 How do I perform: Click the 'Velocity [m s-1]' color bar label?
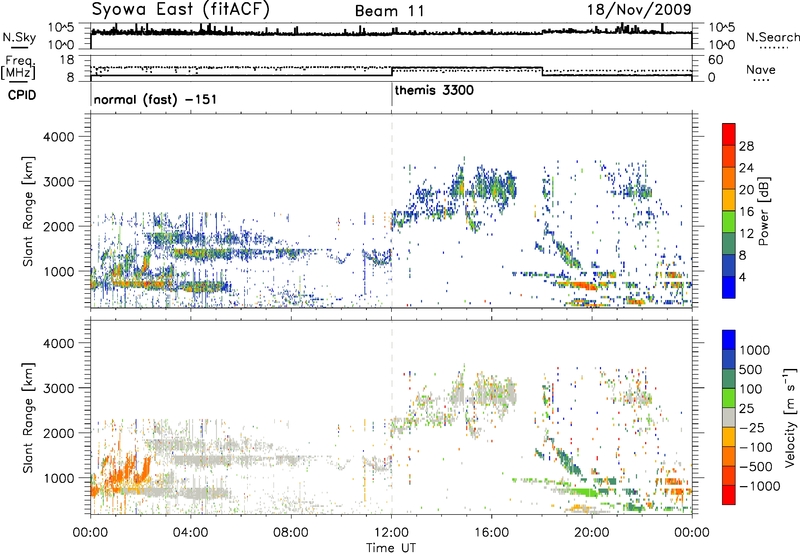click(790, 417)
